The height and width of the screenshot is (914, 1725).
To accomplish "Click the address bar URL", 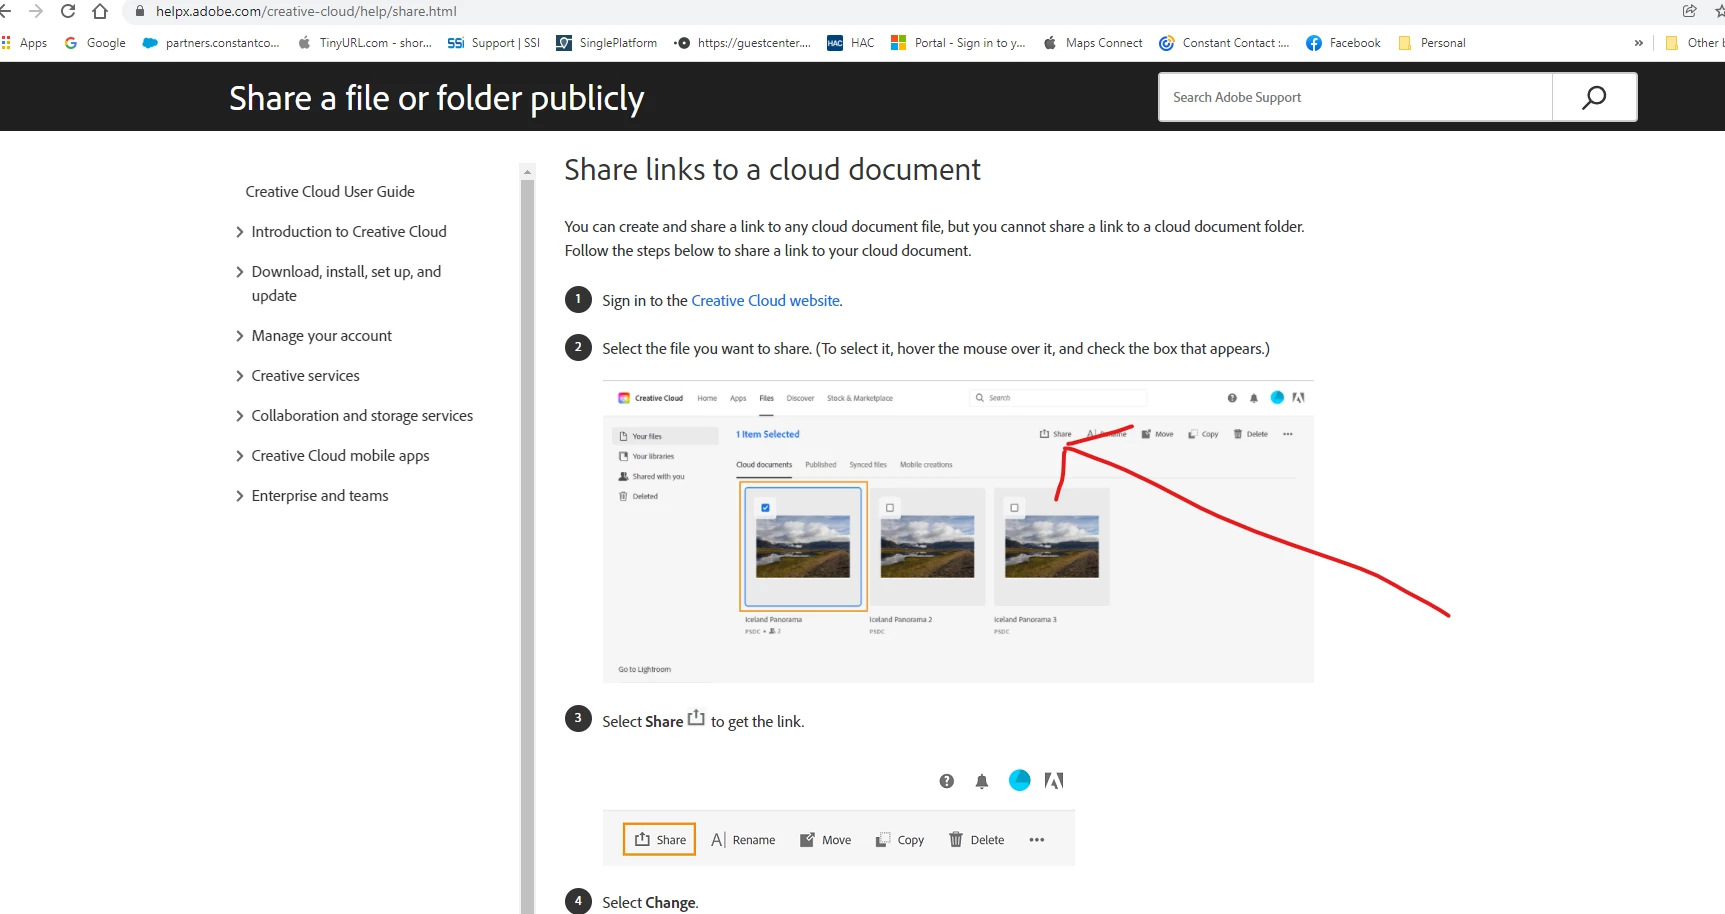I will [306, 11].
